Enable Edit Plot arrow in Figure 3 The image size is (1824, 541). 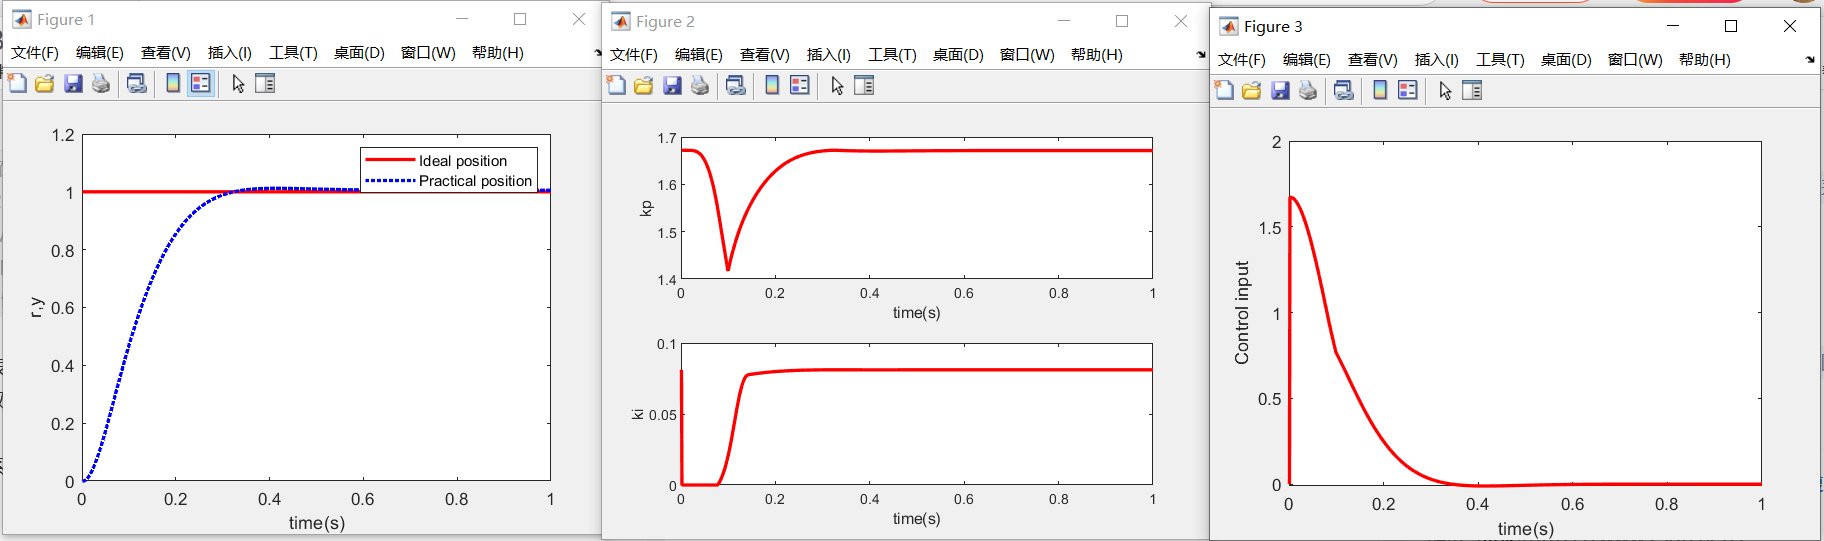(x=1445, y=91)
